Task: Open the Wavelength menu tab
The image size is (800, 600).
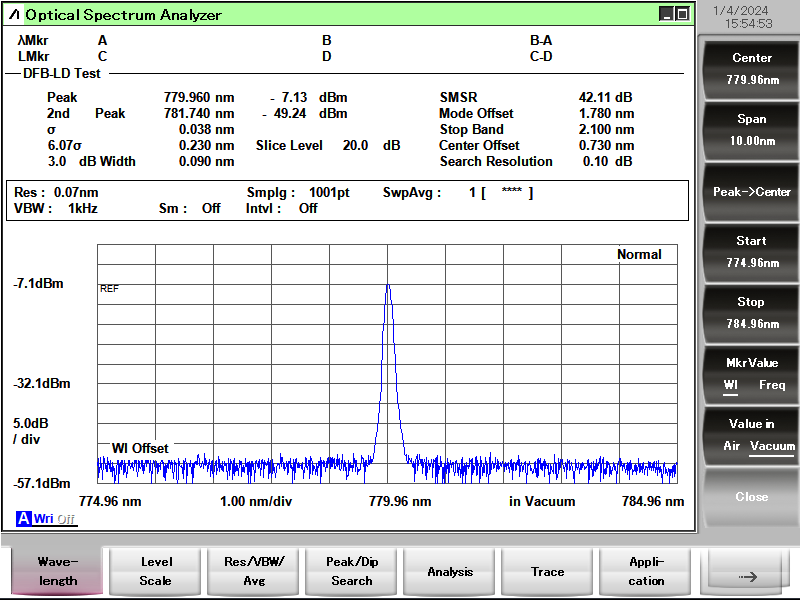Action: point(57,571)
